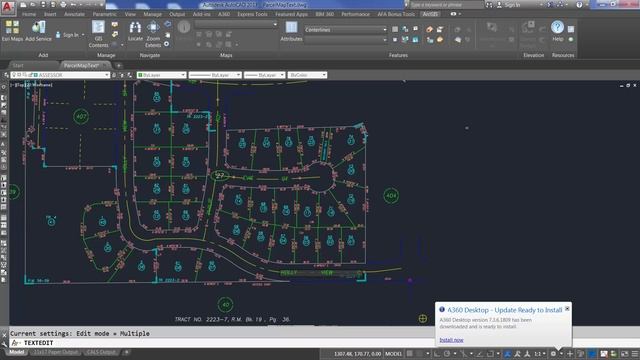Open the Centerlines feature layer dropdown

click(345, 29)
